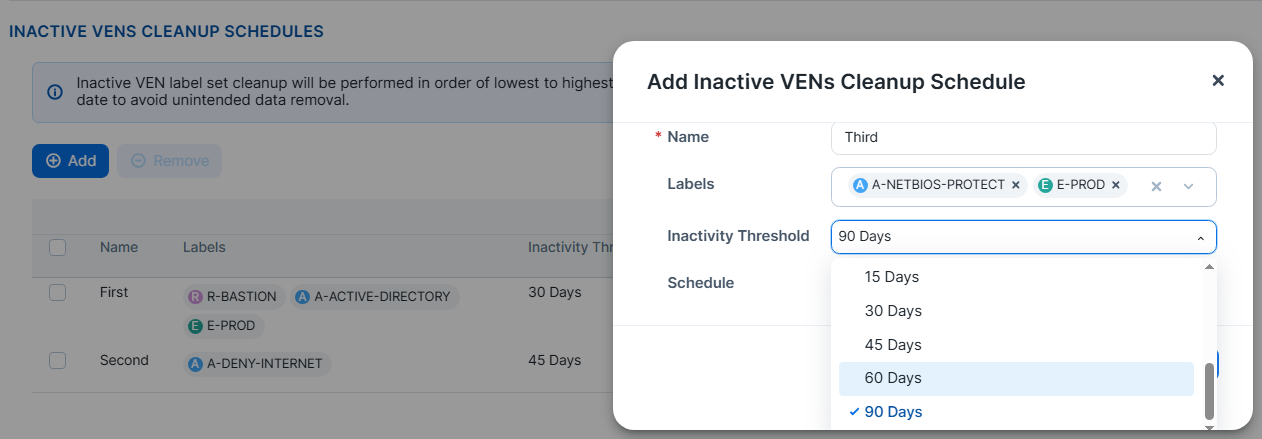Toggle the select-all checkbox in table header

click(58, 247)
